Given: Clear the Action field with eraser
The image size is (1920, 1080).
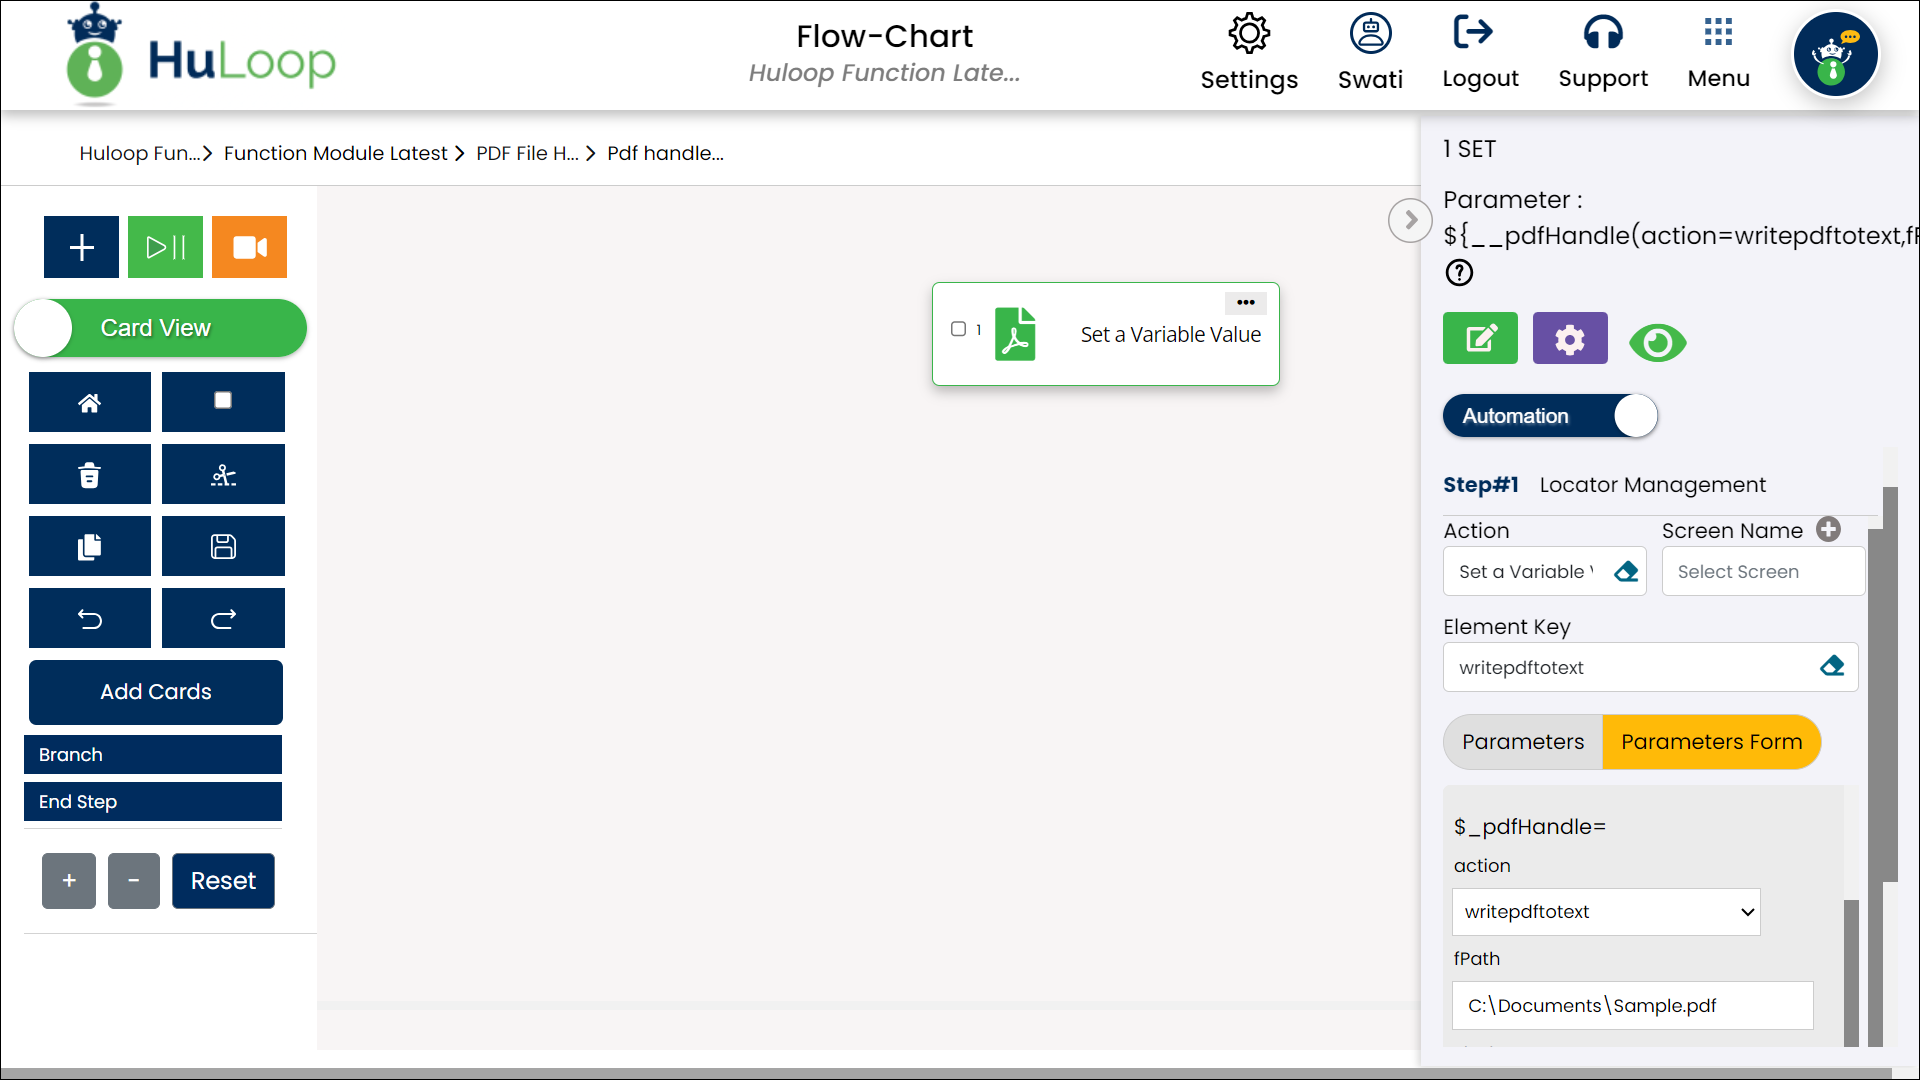Looking at the screenshot, I should click(1626, 571).
